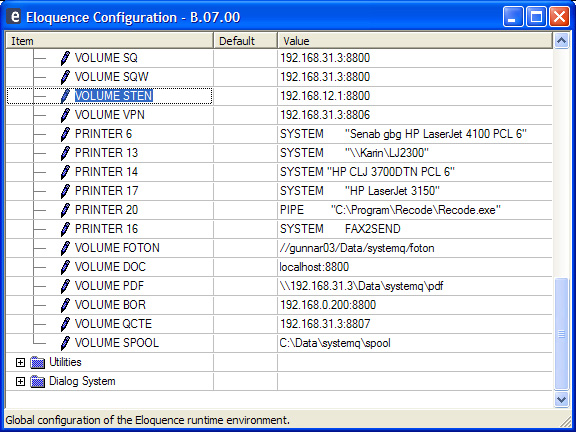576x432 pixels.
Task: Click the pencil icon beside VOLUME SQW
Action: pos(65,77)
